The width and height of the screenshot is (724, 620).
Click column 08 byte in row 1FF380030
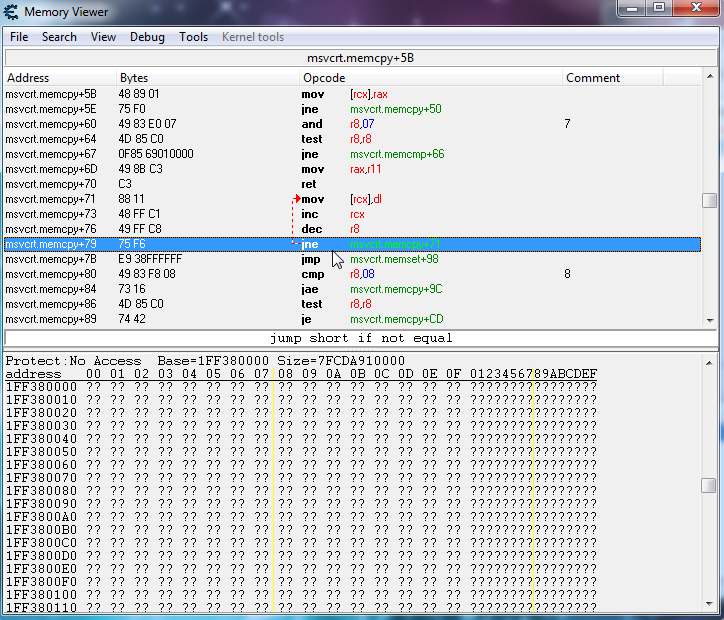pos(285,426)
